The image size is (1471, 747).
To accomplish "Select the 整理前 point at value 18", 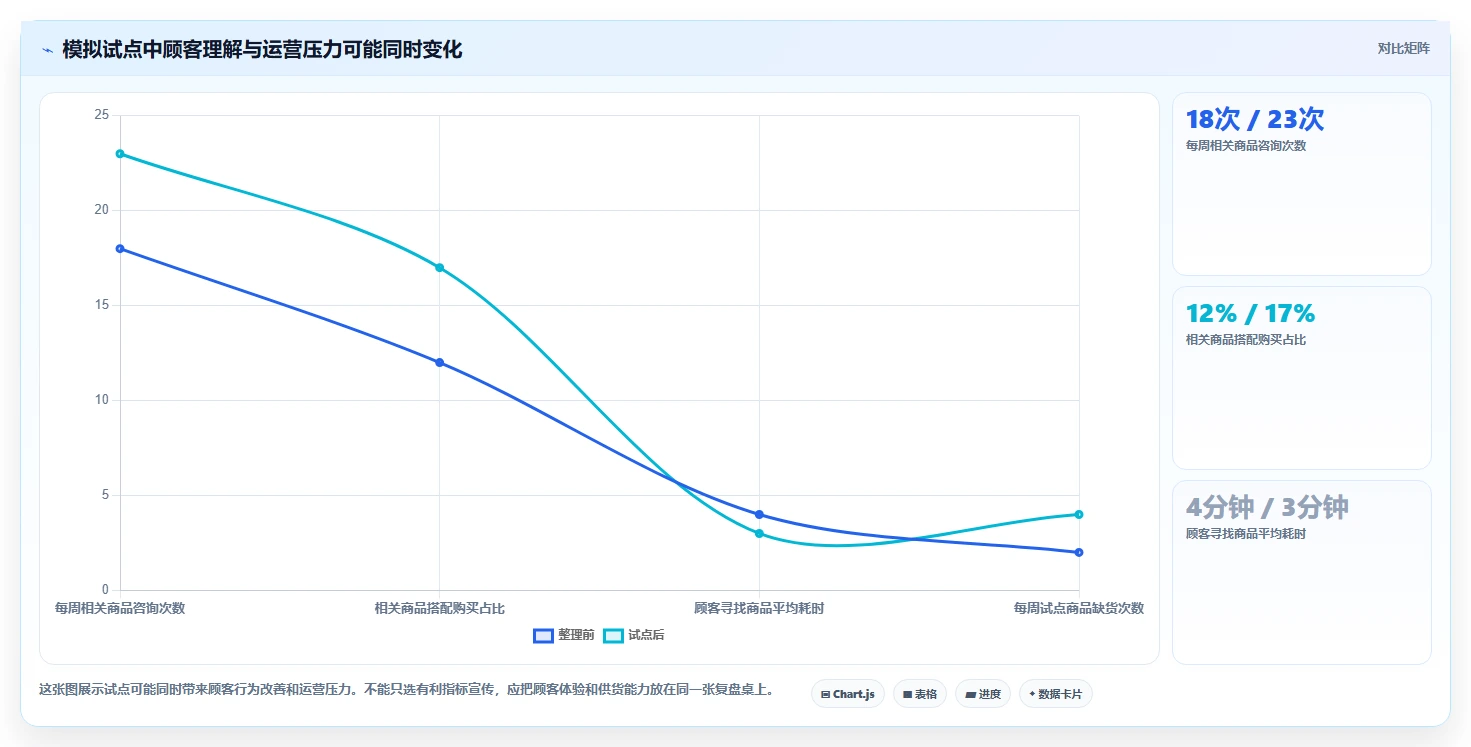I will coord(120,248).
